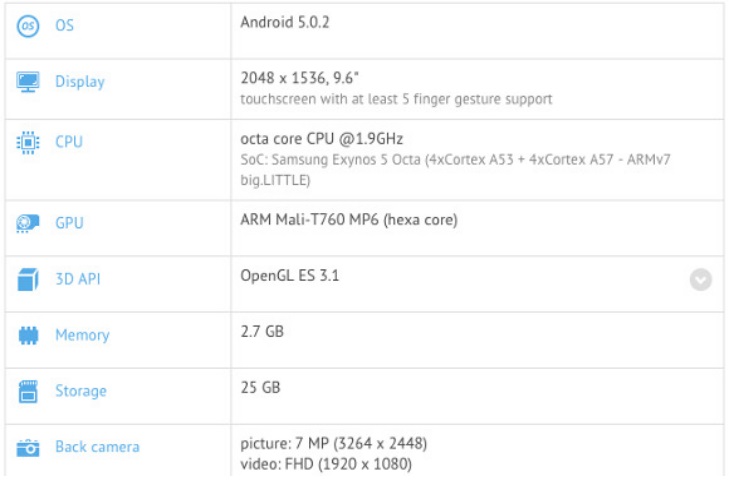Click the Storage label

[80, 392]
